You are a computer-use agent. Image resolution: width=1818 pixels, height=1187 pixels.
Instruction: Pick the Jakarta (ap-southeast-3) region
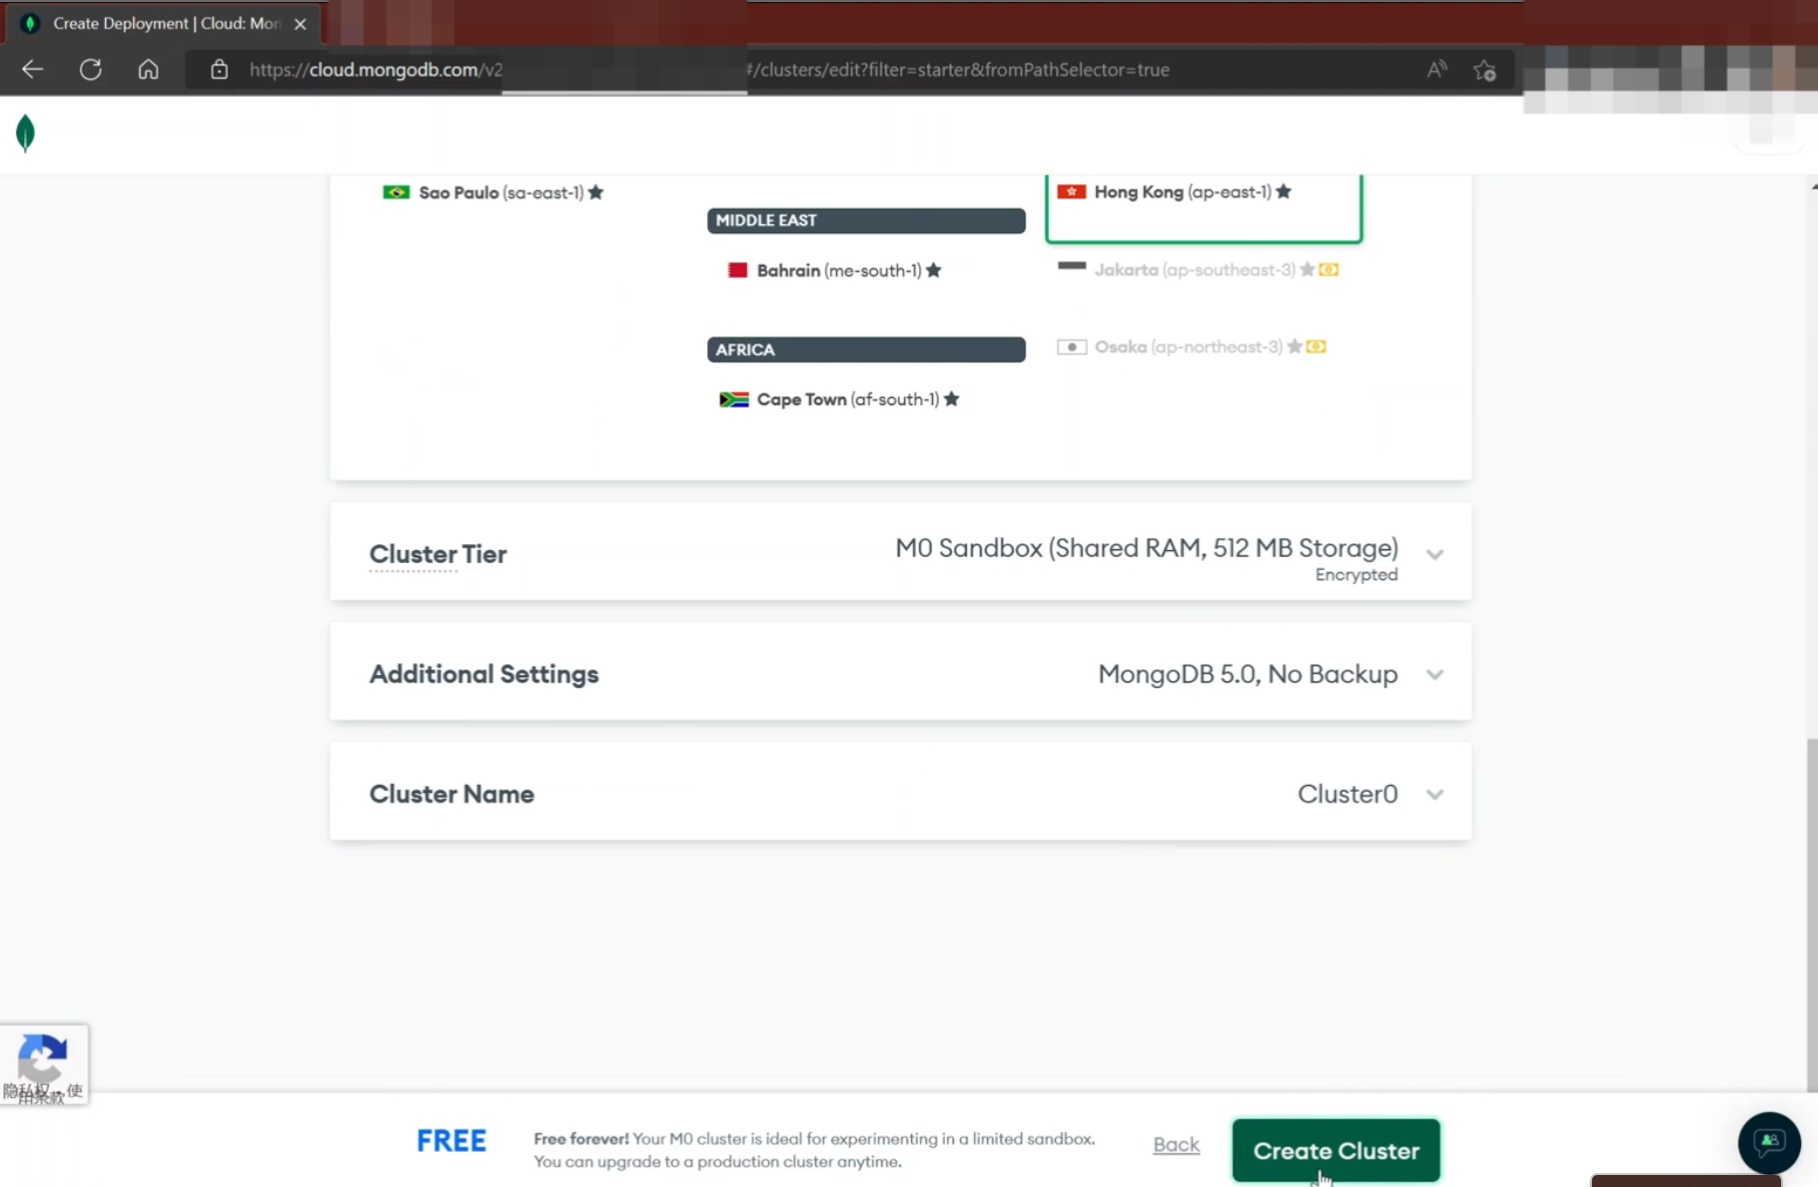[1198, 269]
